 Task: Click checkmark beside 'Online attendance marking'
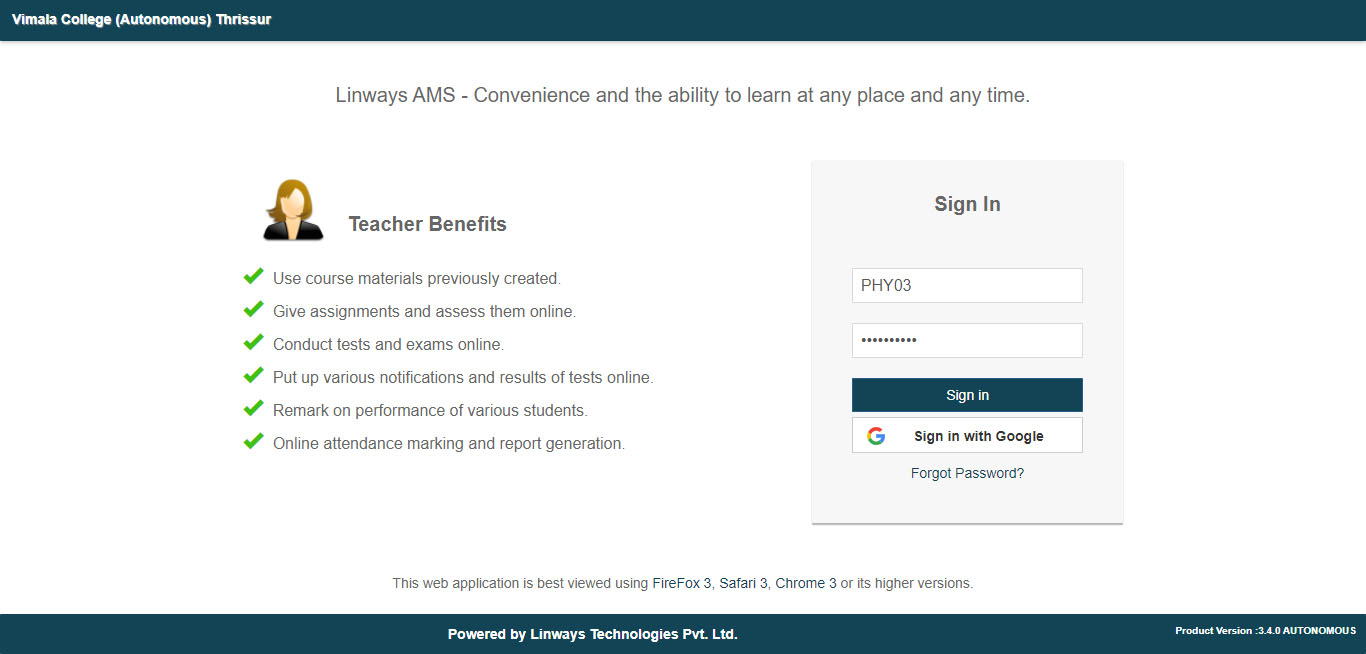[253, 441]
